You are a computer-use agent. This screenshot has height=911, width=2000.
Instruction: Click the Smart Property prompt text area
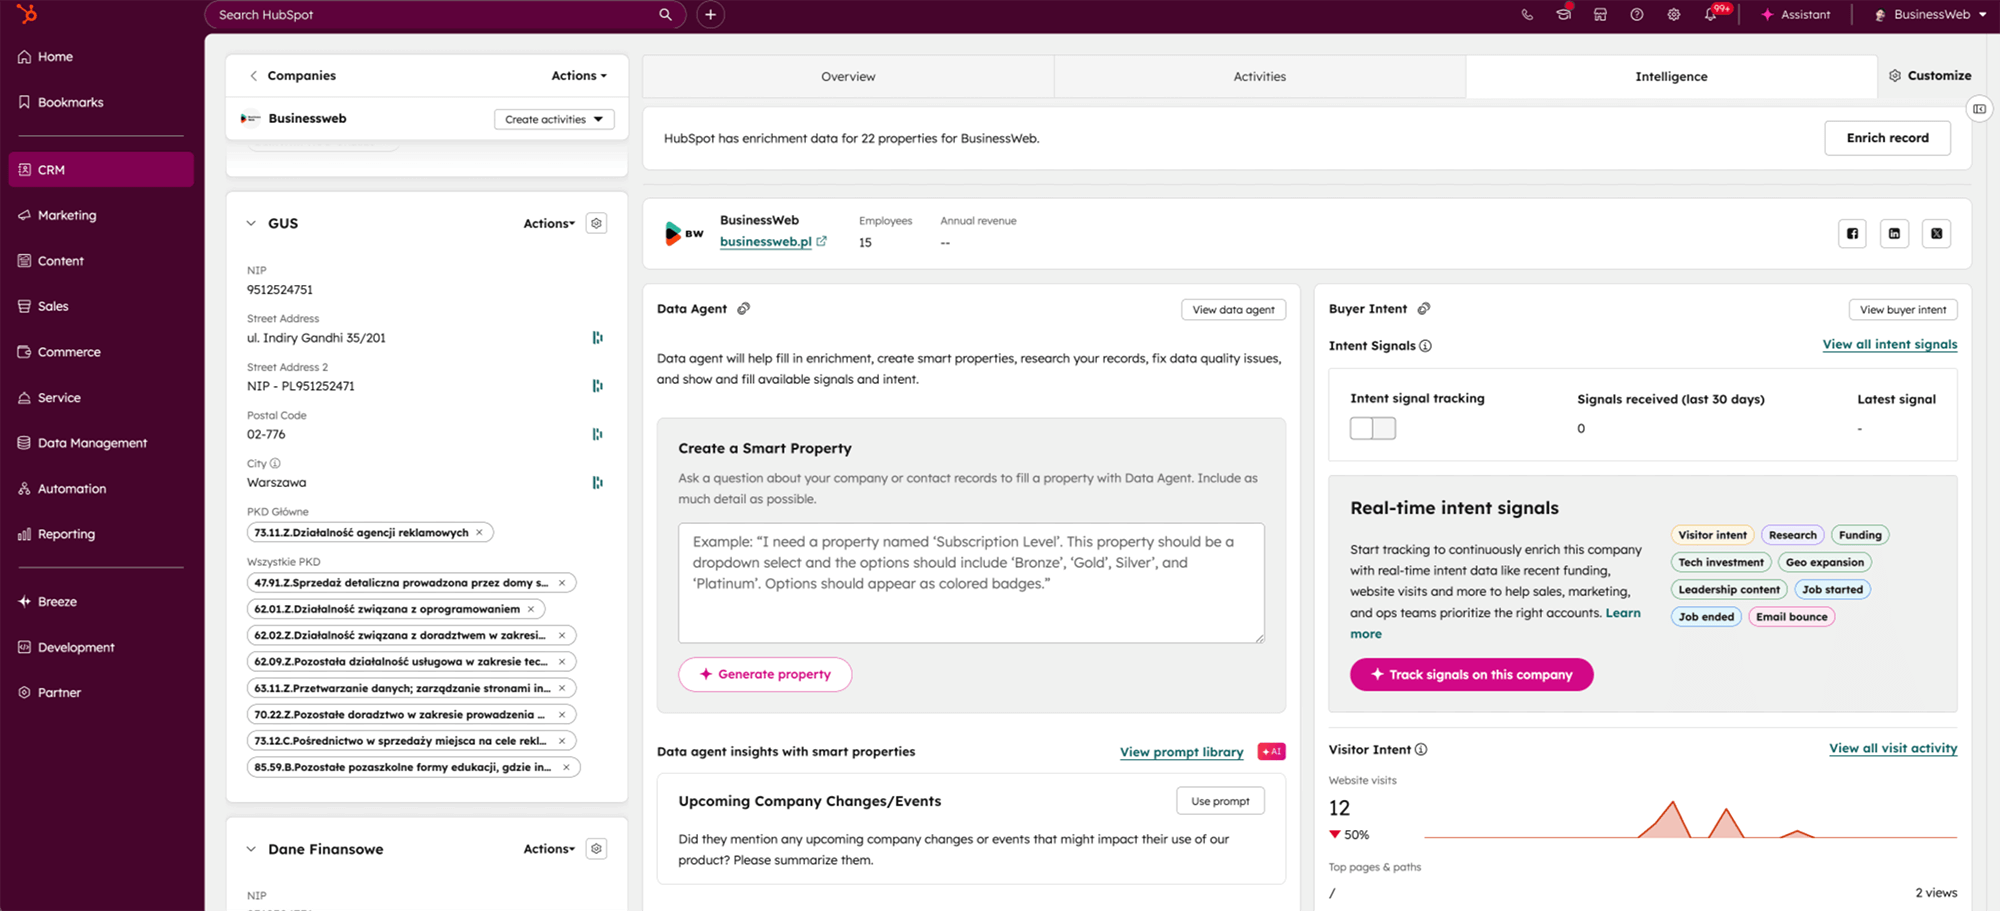[970, 583]
